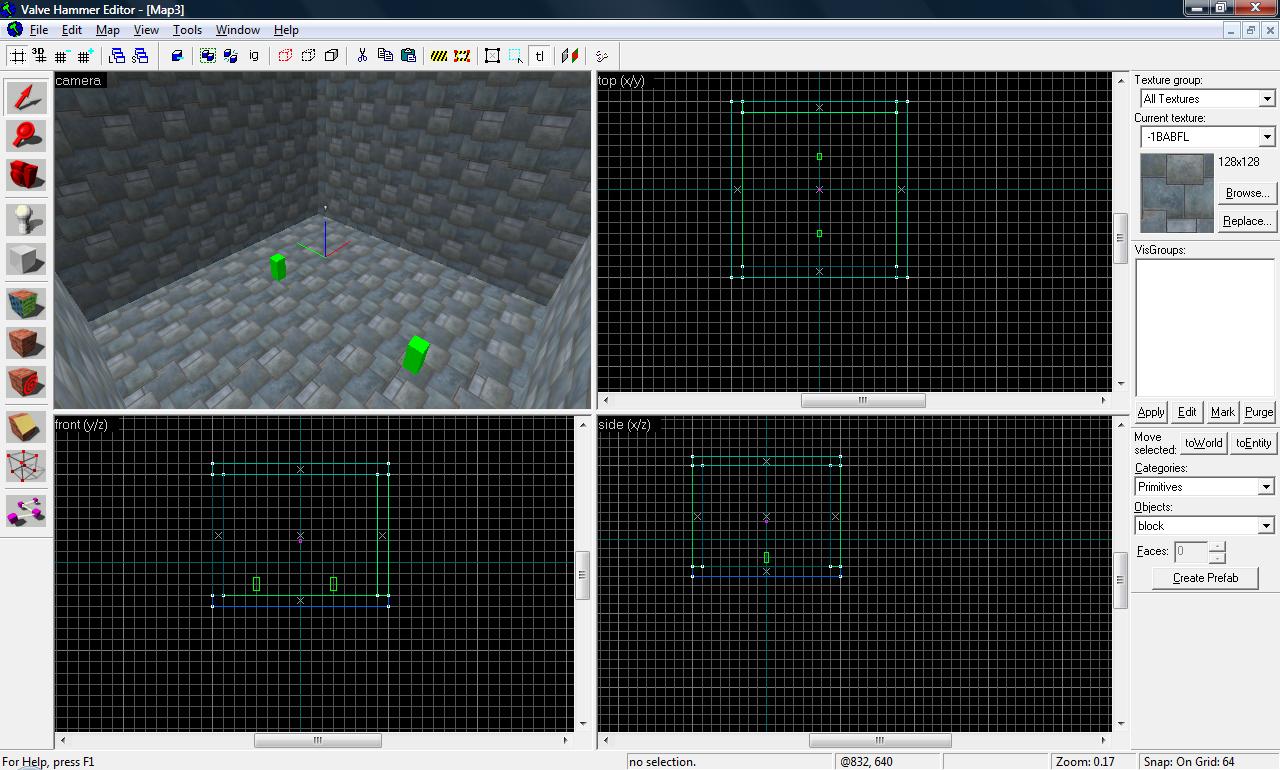The width and height of the screenshot is (1280, 770).
Task: Open the Texture Application tool
Action: point(27,303)
